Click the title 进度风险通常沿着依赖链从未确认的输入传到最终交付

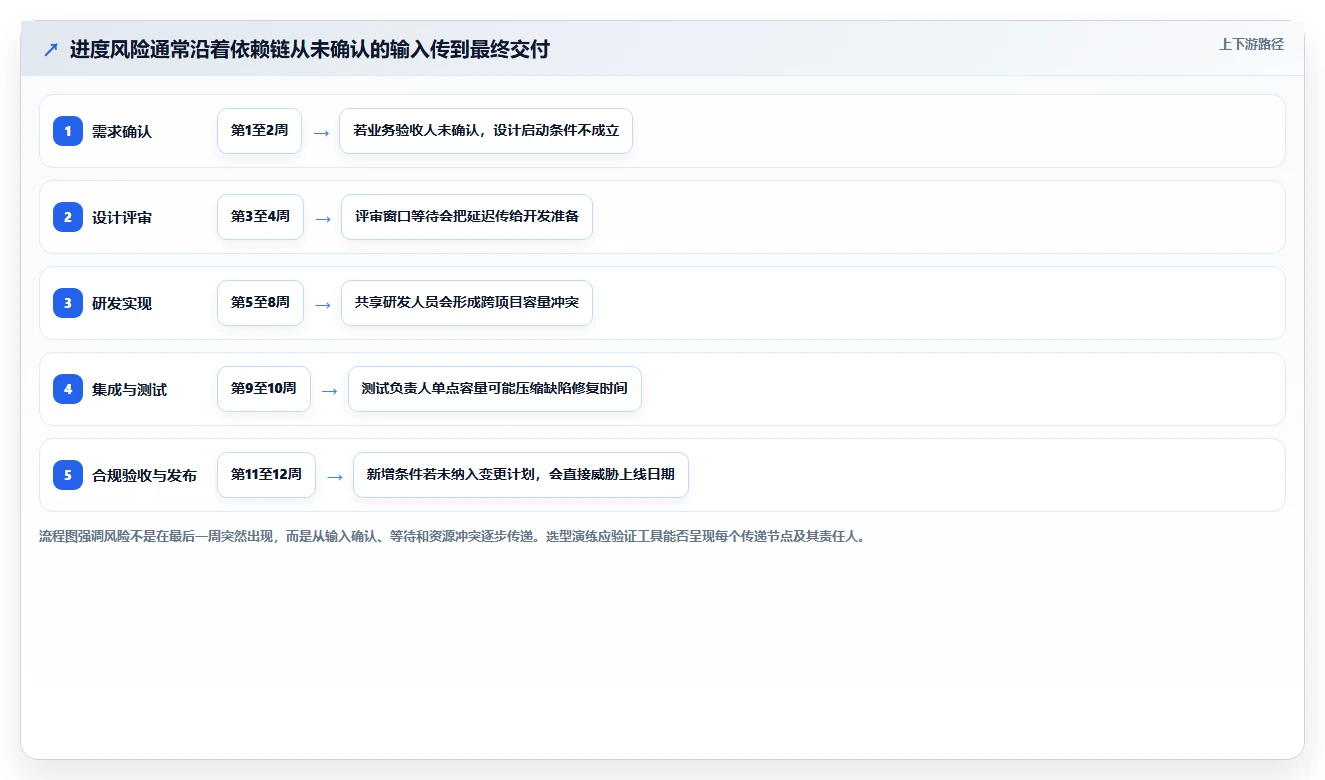pyautogui.click(x=310, y=49)
